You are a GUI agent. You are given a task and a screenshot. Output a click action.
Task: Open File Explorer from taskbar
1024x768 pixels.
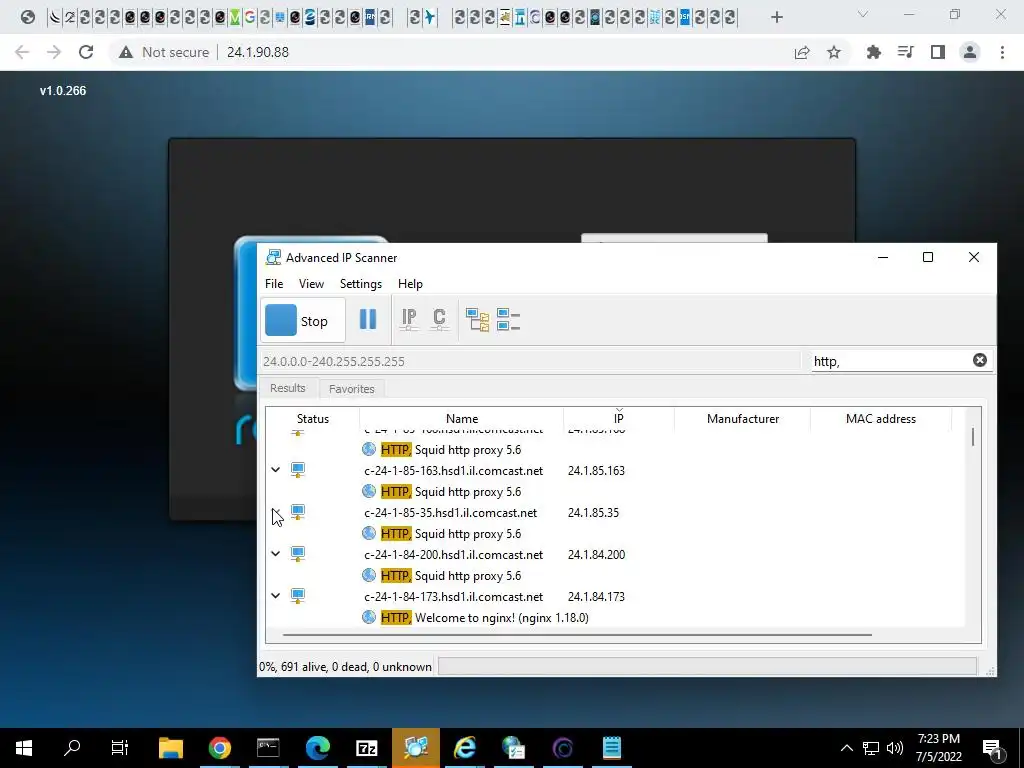tap(171, 748)
